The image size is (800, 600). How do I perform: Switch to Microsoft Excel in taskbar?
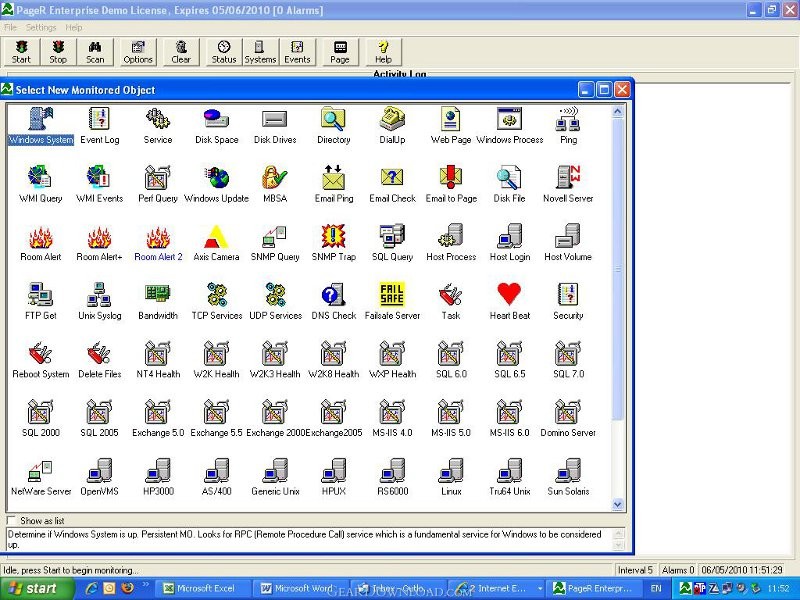pyautogui.click(x=202, y=589)
